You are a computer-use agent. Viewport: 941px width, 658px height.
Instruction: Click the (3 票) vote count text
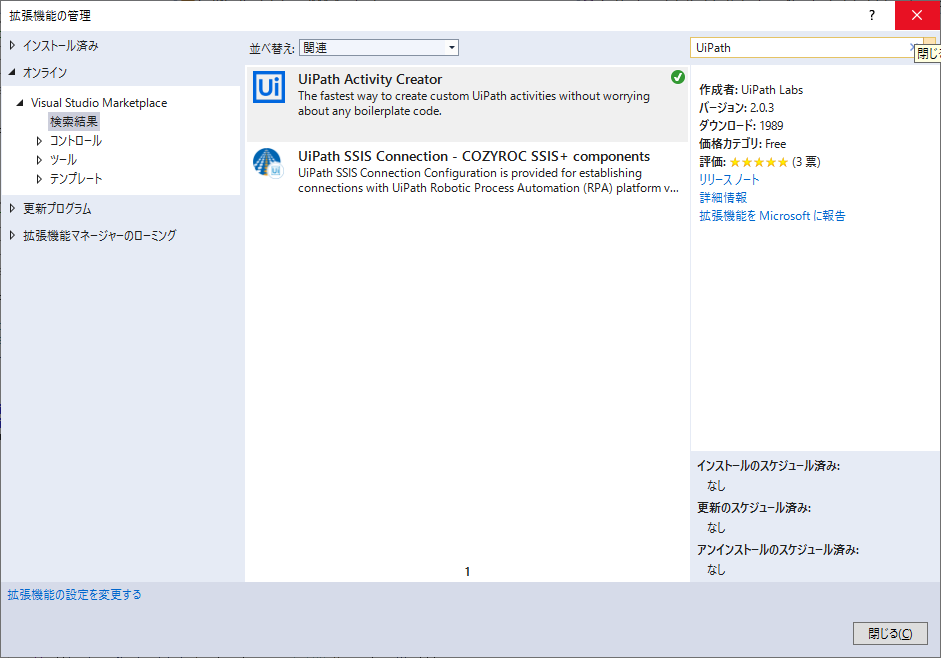coord(806,162)
